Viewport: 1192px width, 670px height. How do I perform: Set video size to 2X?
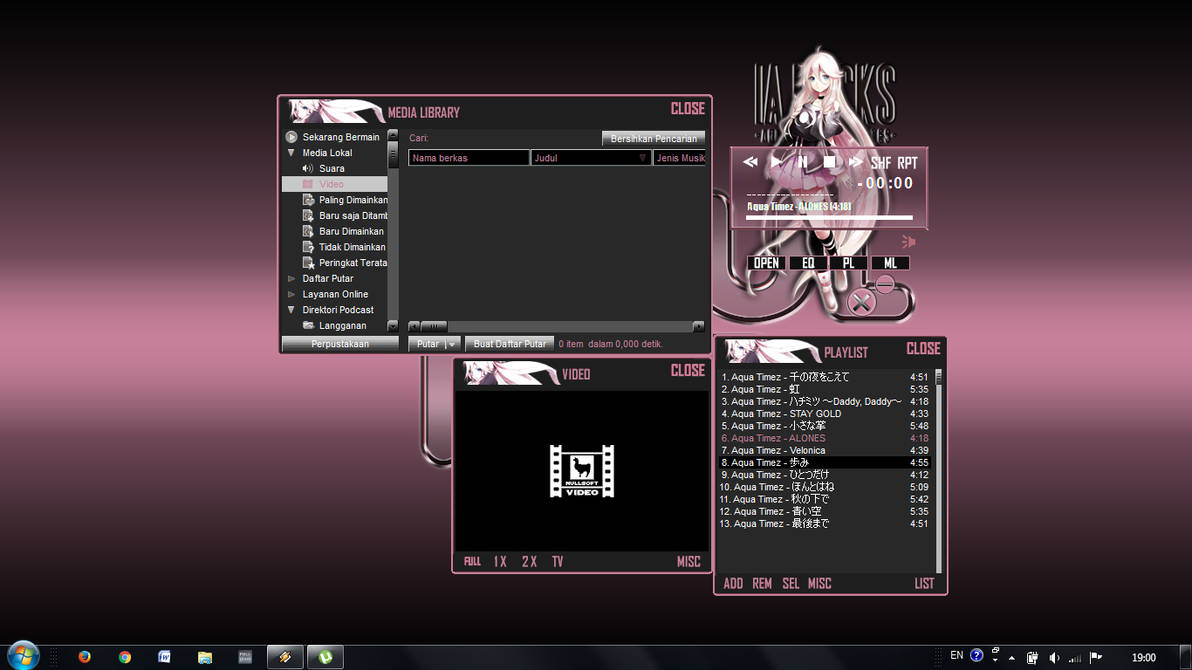(529, 561)
